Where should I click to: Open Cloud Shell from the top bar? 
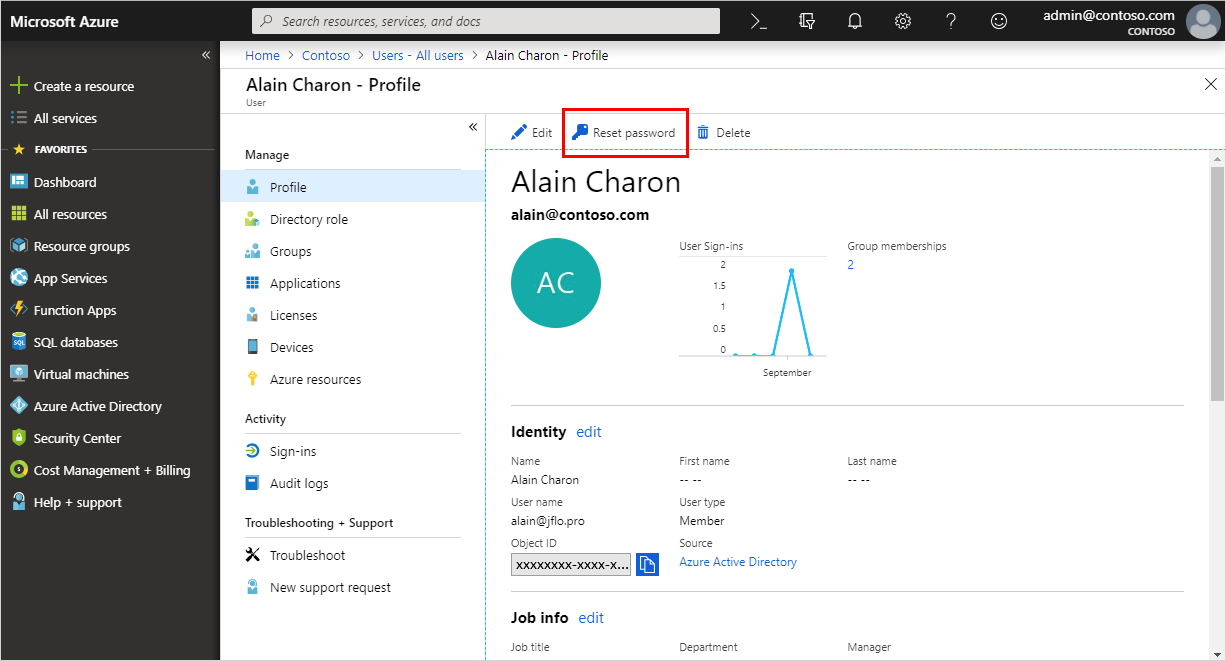(x=759, y=21)
